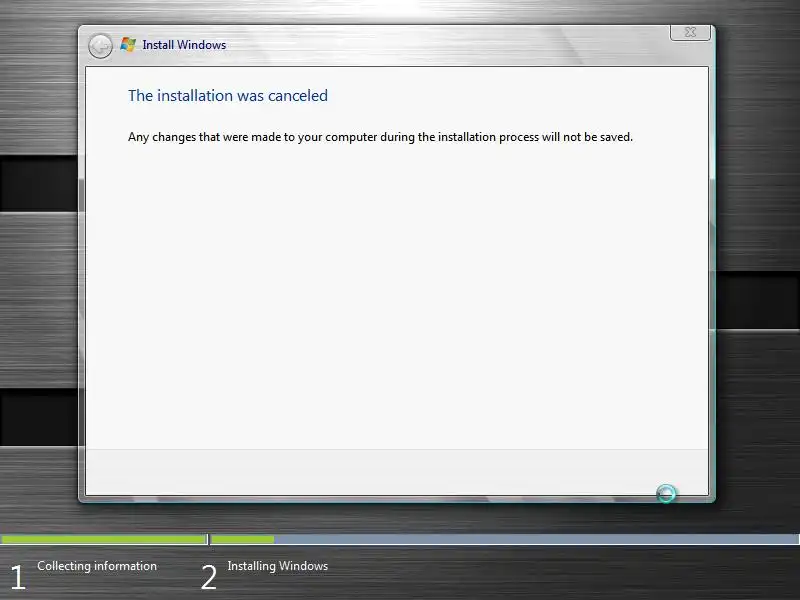Click 'The installation was canceled' heading

[228, 95]
